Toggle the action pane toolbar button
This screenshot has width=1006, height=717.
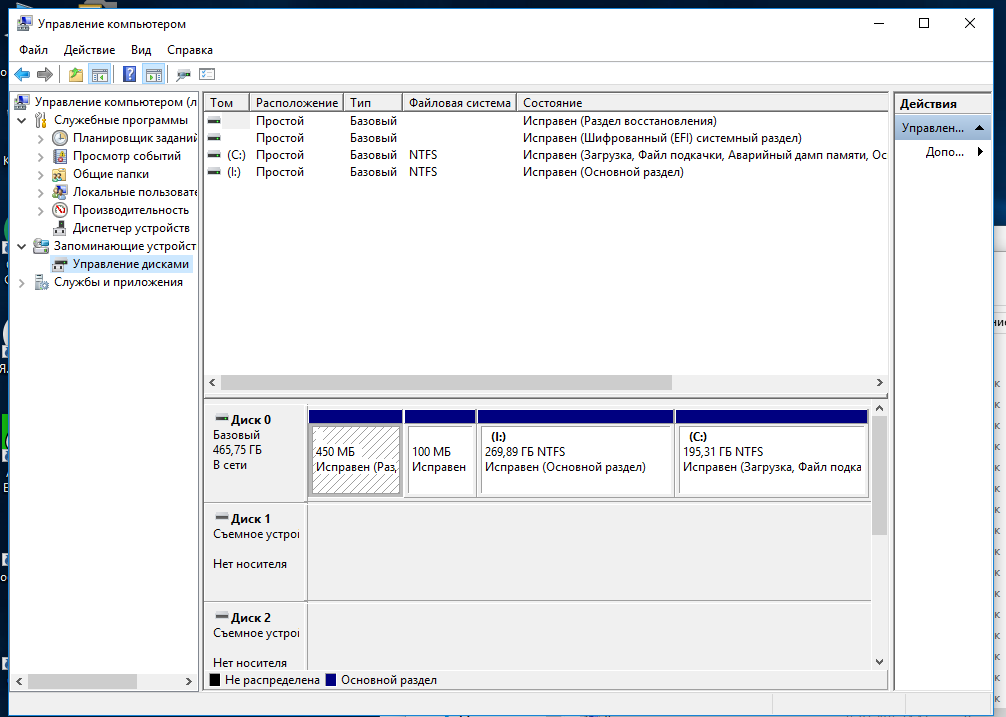[x=154, y=74]
